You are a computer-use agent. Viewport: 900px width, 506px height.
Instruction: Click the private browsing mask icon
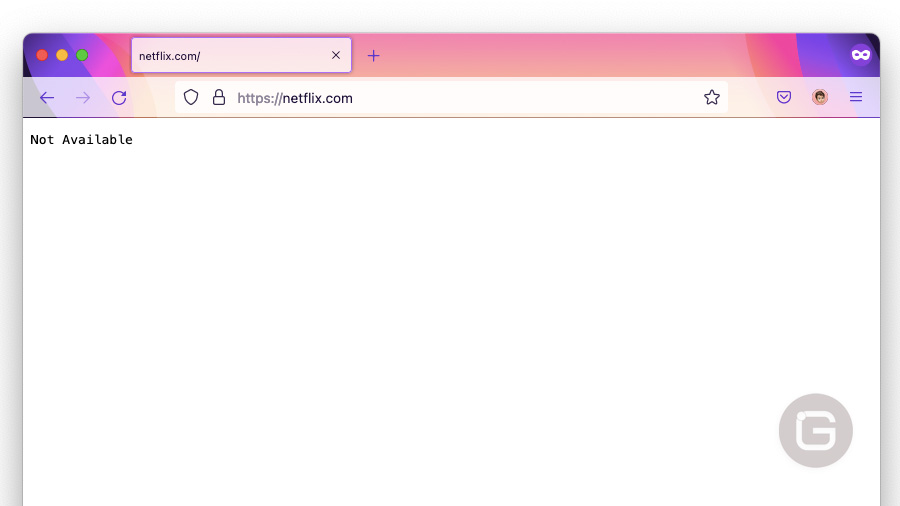pyautogui.click(x=861, y=55)
